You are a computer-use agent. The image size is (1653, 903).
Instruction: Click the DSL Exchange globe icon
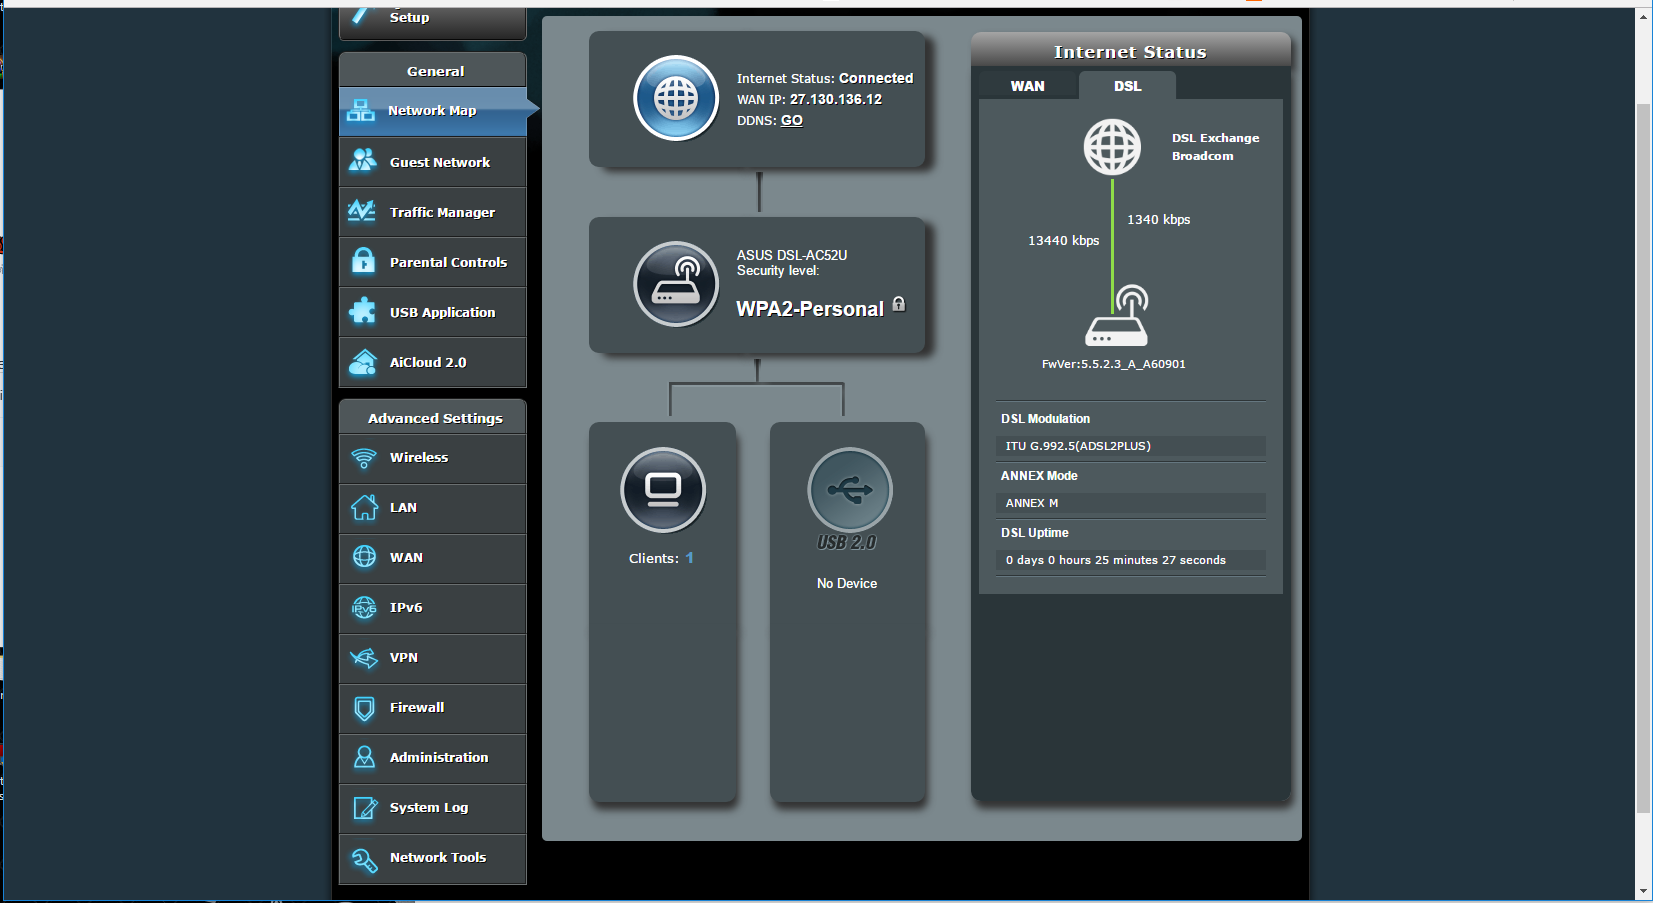pyautogui.click(x=1112, y=147)
